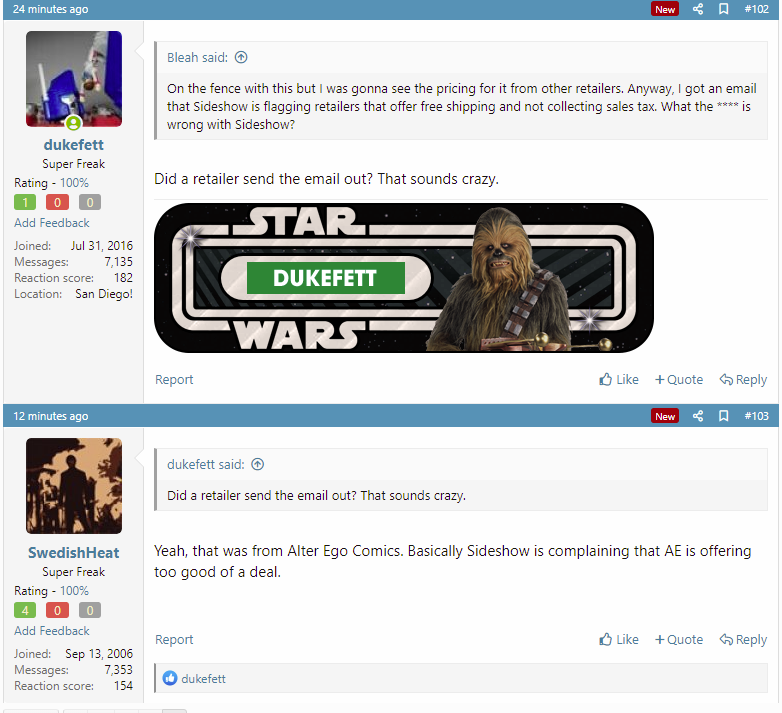This screenshot has width=782, height=713.
Task: Select dukefett's message count 7,135
Action: [x=118, y=262]
